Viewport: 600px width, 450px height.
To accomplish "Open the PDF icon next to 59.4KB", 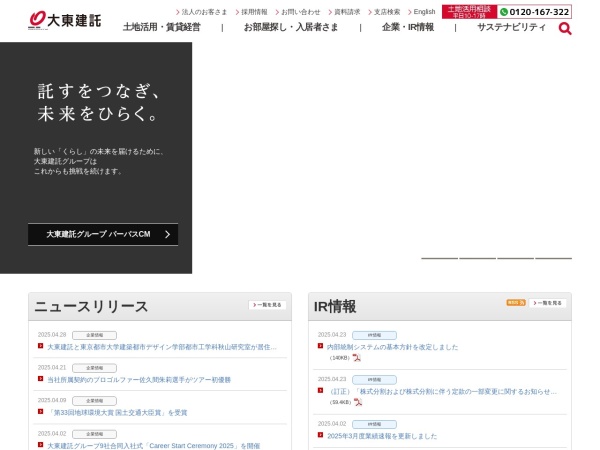I will pos(358,402).
